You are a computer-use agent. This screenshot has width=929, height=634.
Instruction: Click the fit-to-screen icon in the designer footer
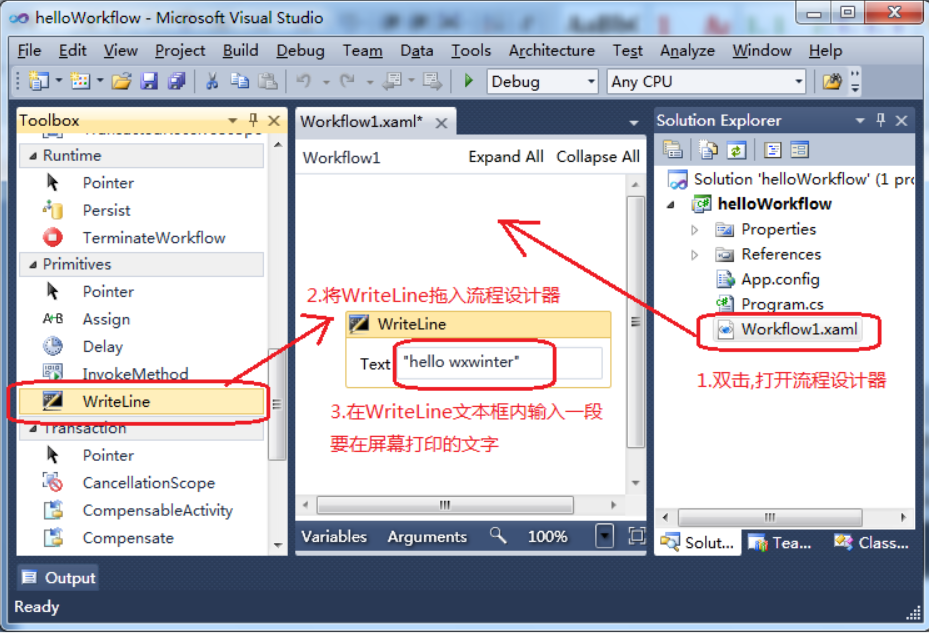click(x=636, y=536)
